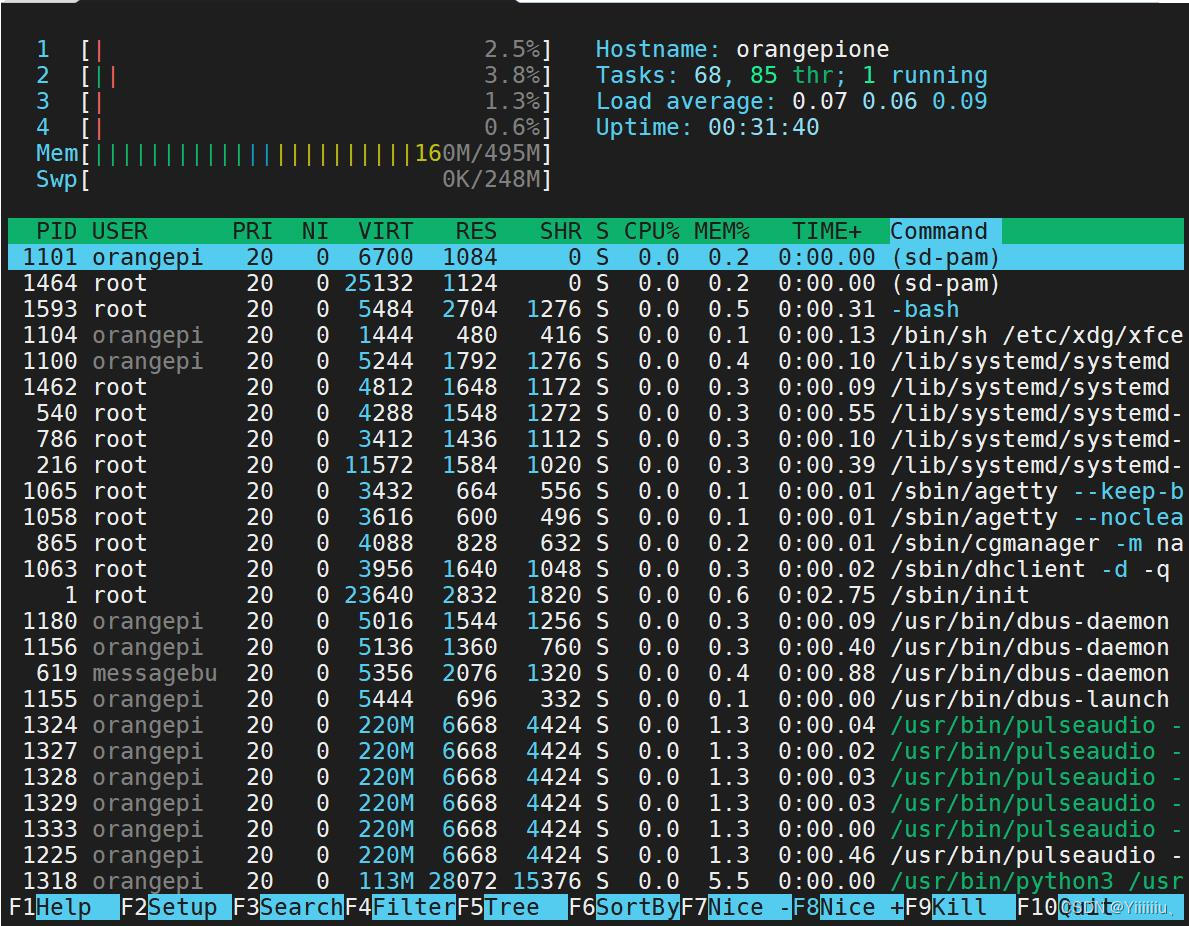1189x926 pixels.
Task: Select pulseaudio thread PID 1328
Action: (x=595, y=777)
